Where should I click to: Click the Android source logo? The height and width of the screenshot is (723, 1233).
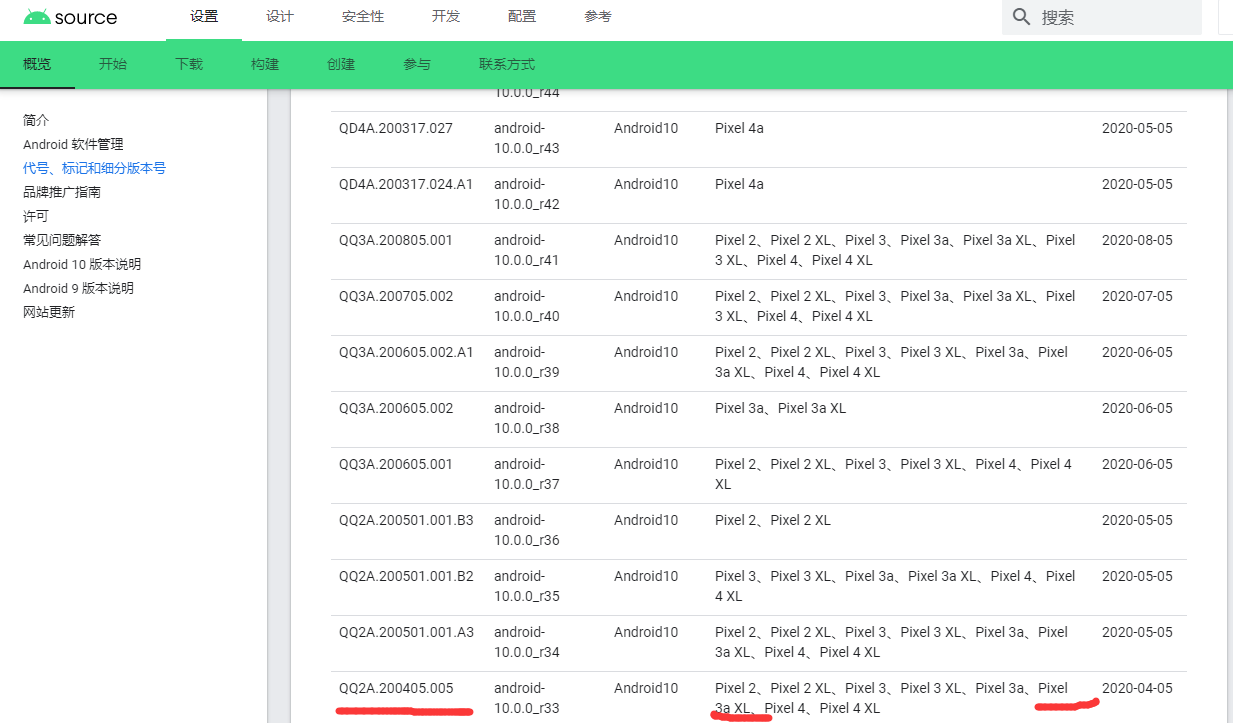pos(70,17)
